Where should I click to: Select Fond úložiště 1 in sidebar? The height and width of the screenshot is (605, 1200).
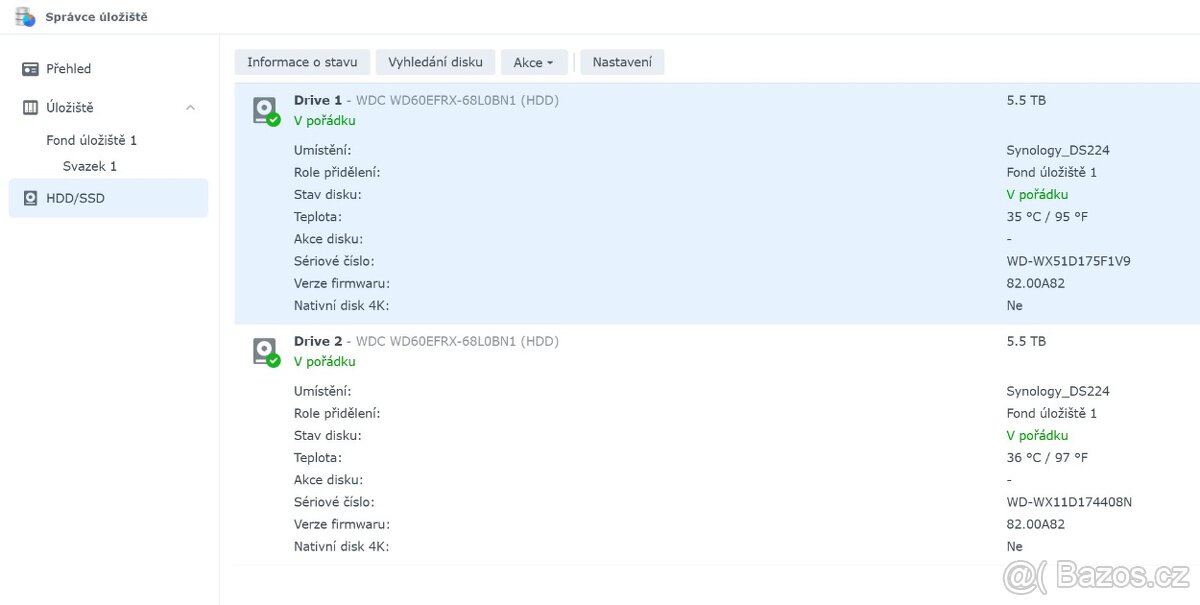[91, 140]
